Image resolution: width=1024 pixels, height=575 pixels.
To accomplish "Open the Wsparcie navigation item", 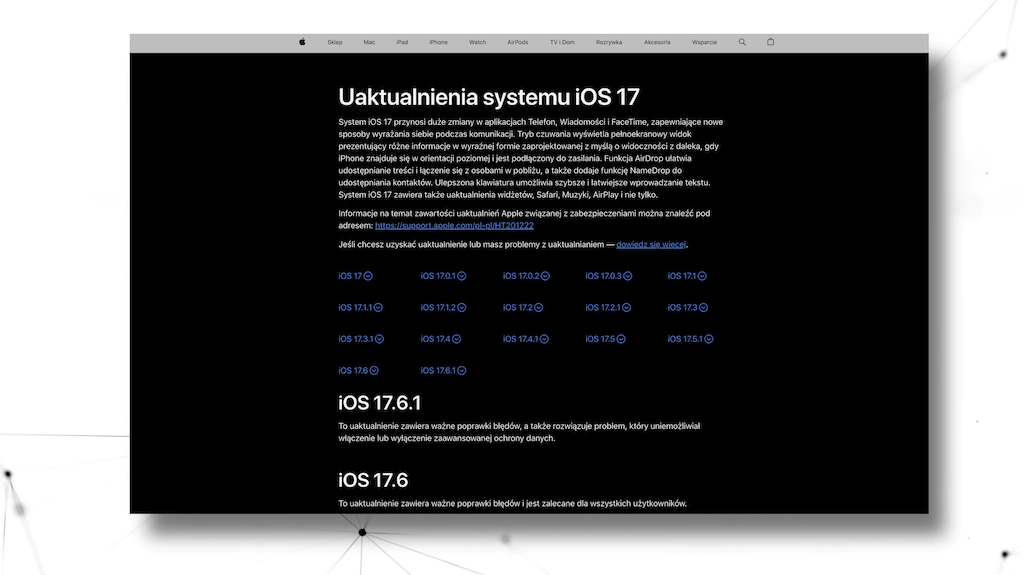I will 704,42.
